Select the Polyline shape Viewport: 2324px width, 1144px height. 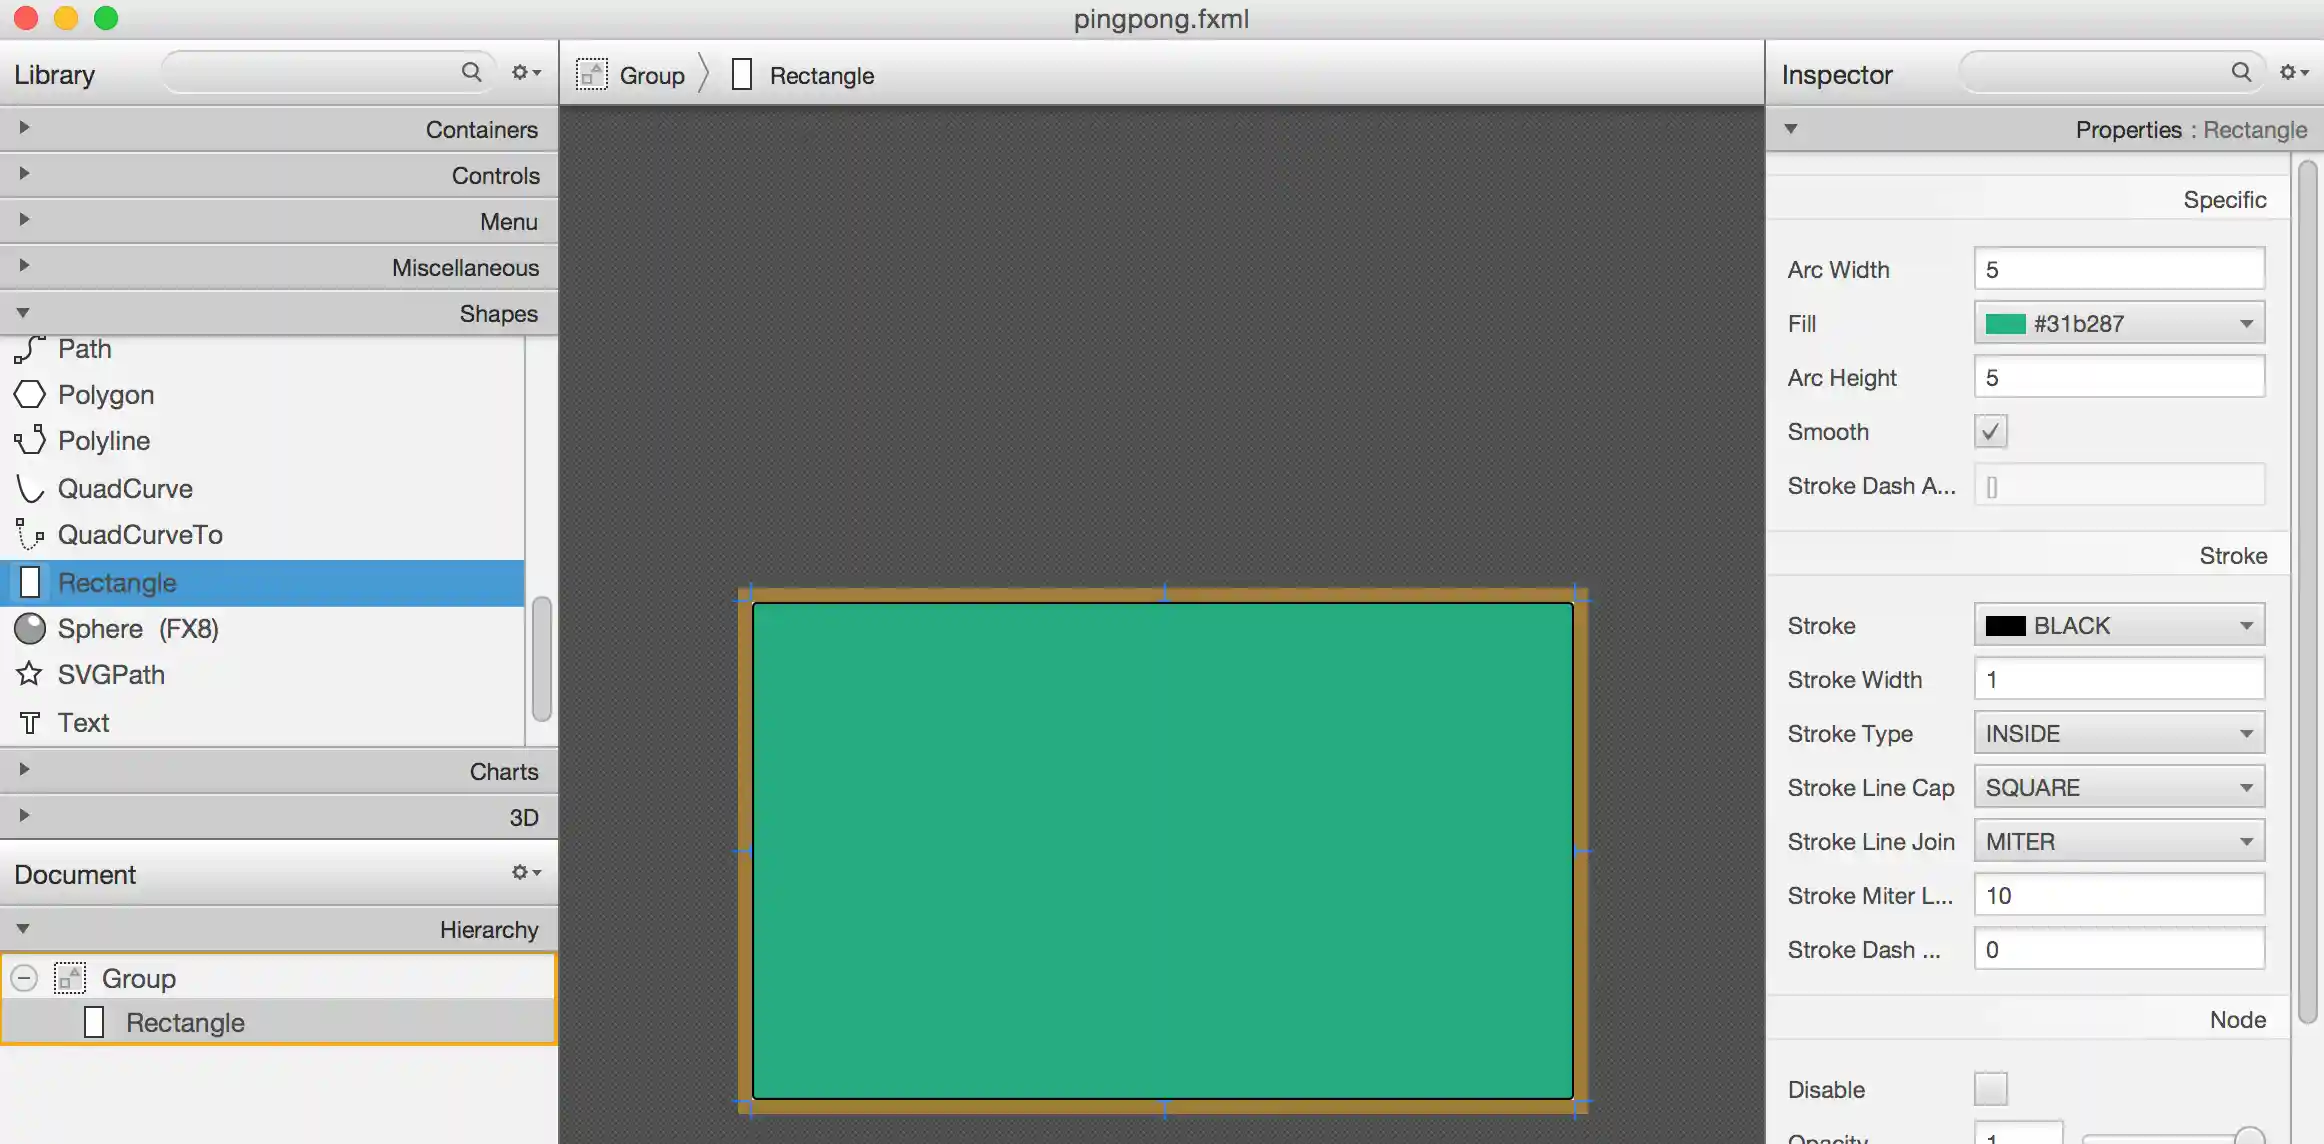pos(104,440)
